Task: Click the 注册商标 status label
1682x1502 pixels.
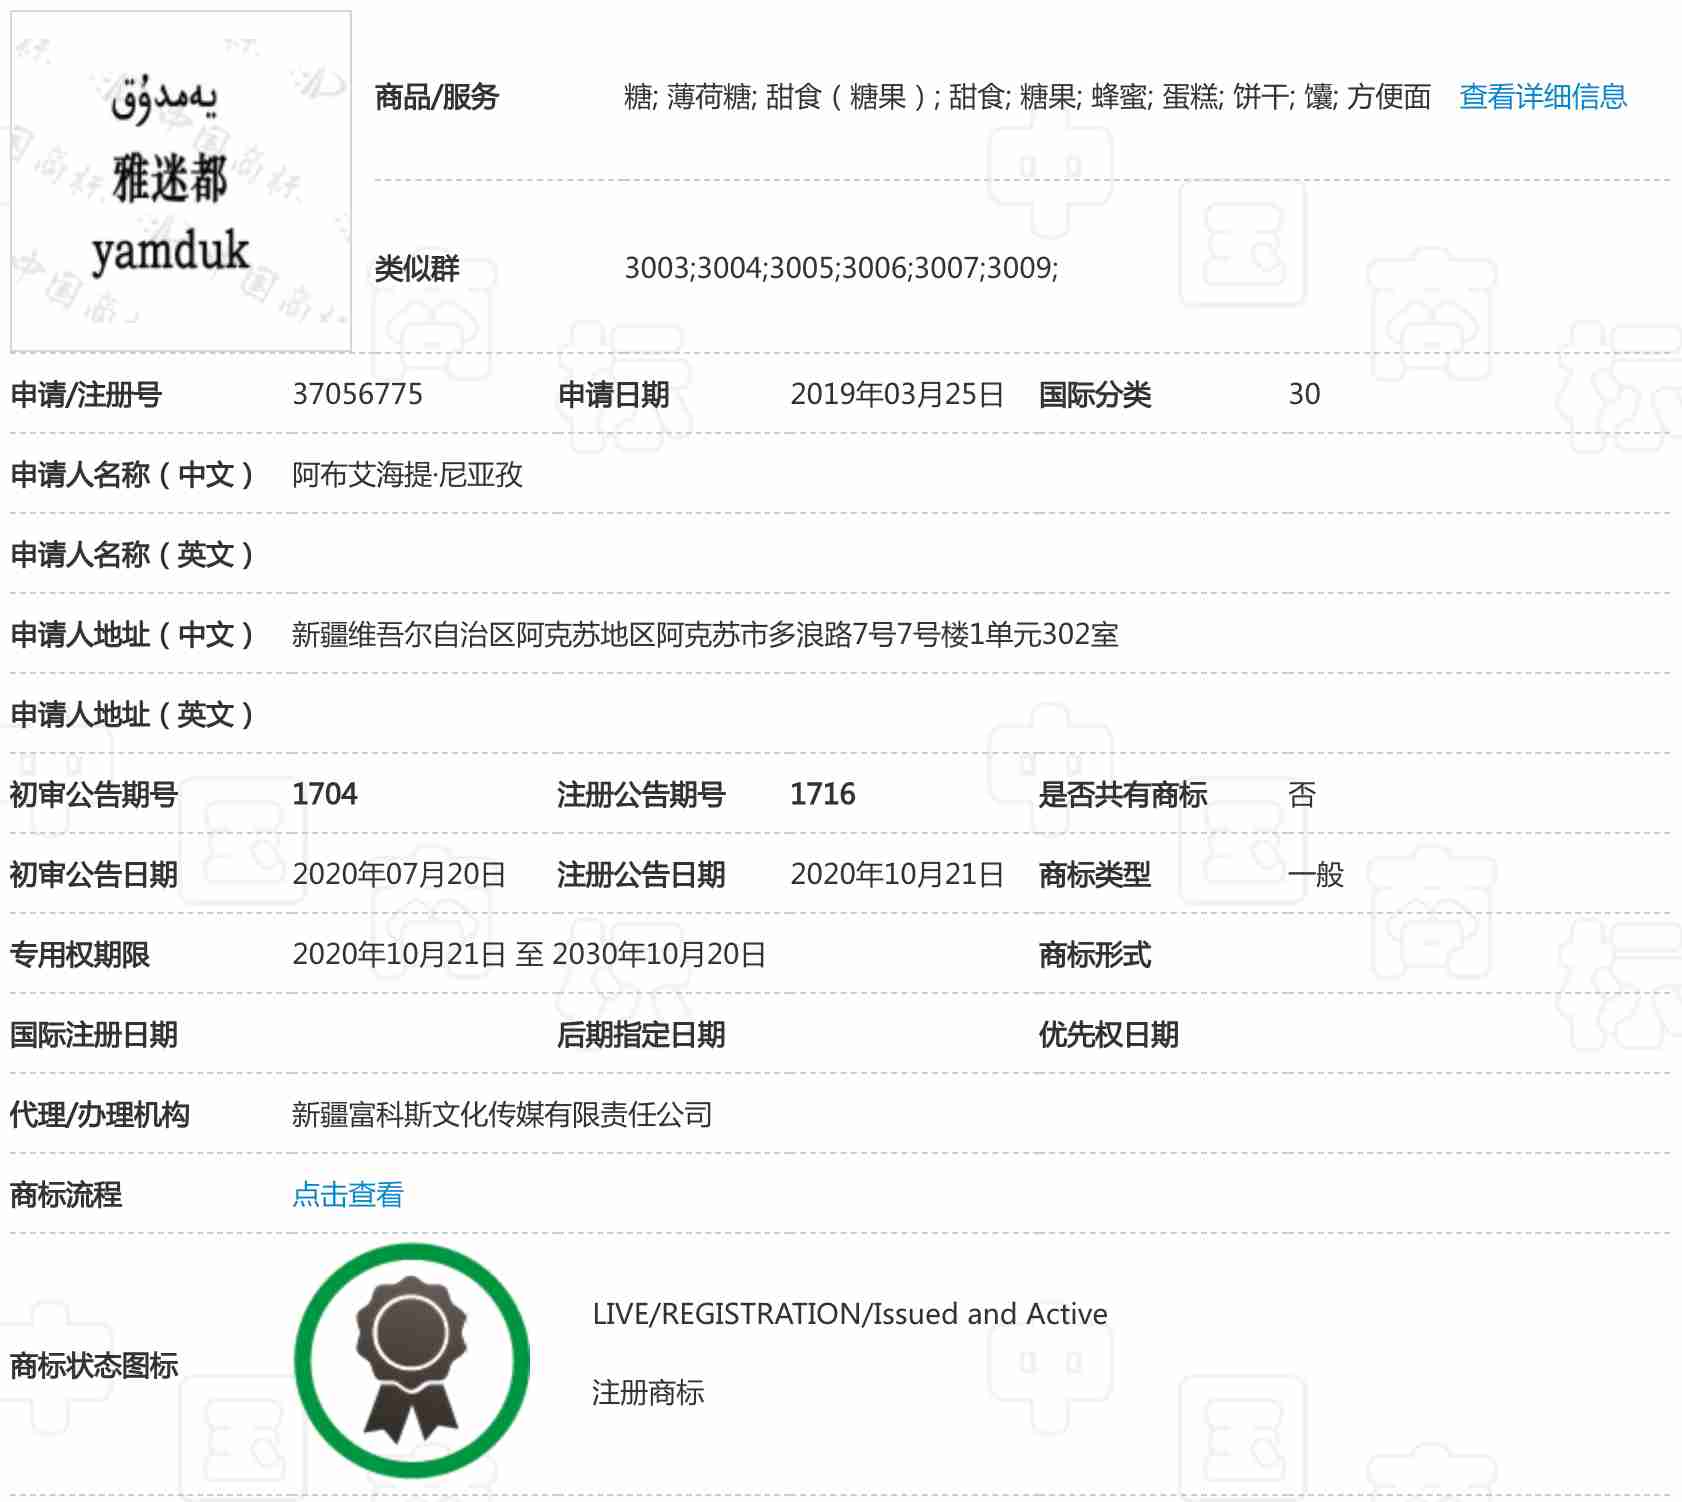Action: (x=647, y=1392)
